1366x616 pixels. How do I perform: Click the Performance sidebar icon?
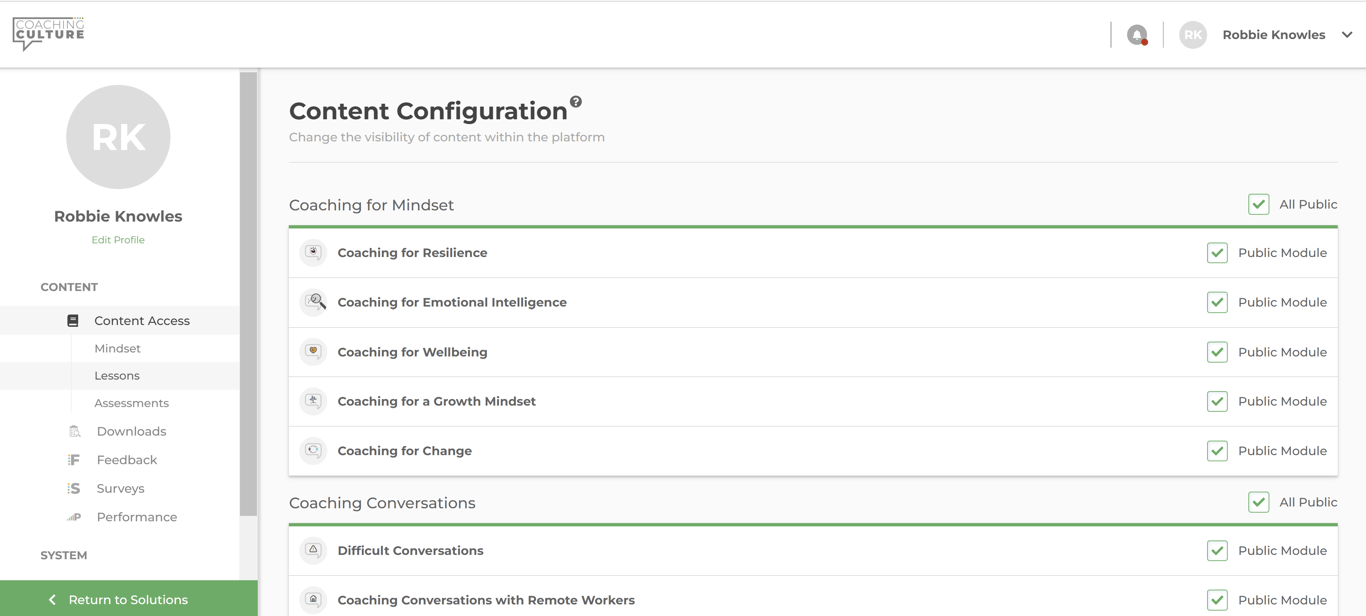74,517
